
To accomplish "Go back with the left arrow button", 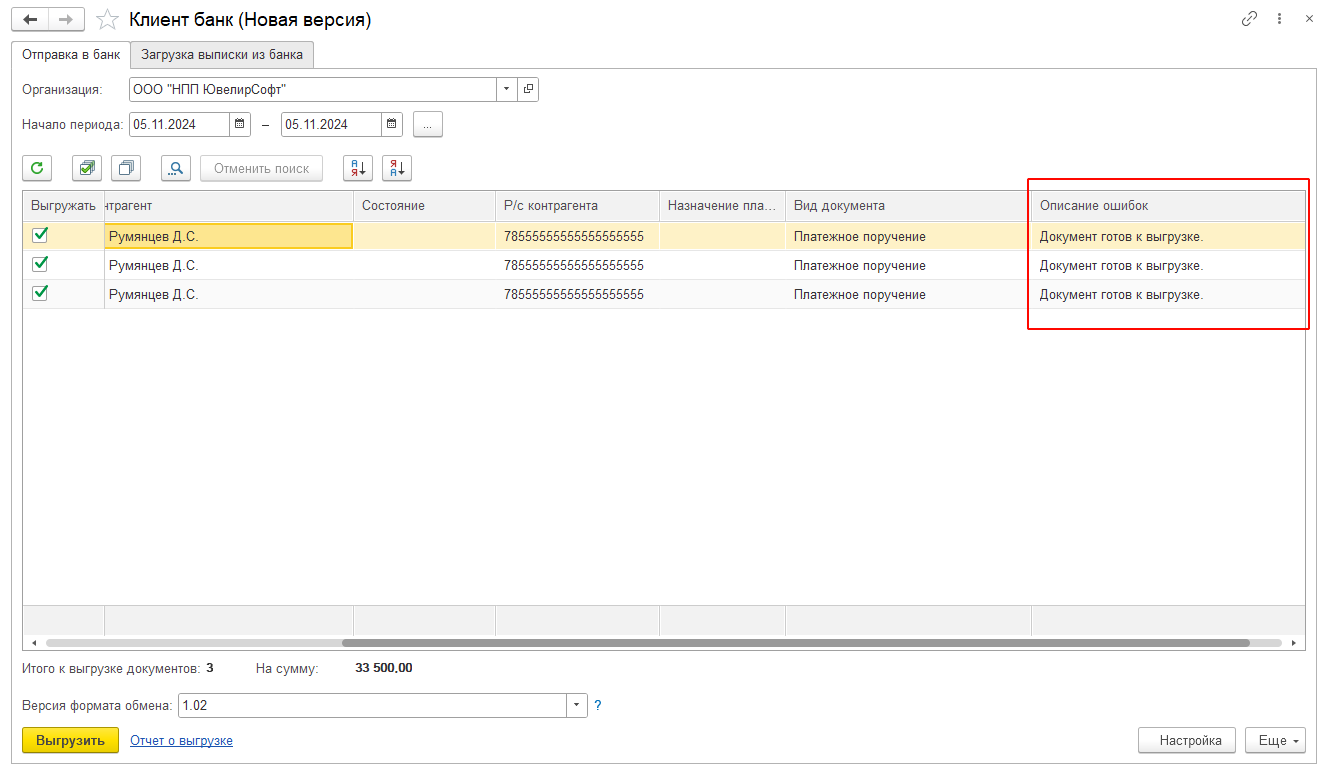I will click(30, 20).
